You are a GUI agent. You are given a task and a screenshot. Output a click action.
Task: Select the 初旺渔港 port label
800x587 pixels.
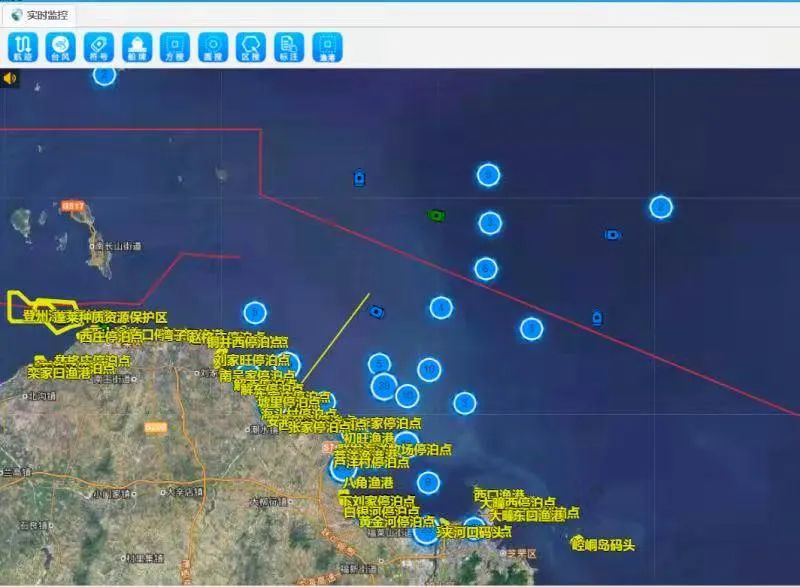coord(369,438)
